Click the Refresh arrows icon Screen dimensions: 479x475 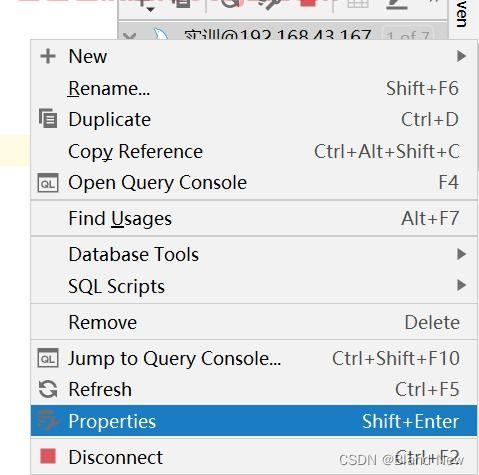48,389
